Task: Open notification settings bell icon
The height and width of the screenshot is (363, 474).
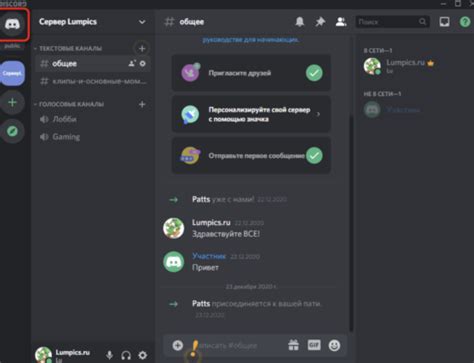Action: 300,22
